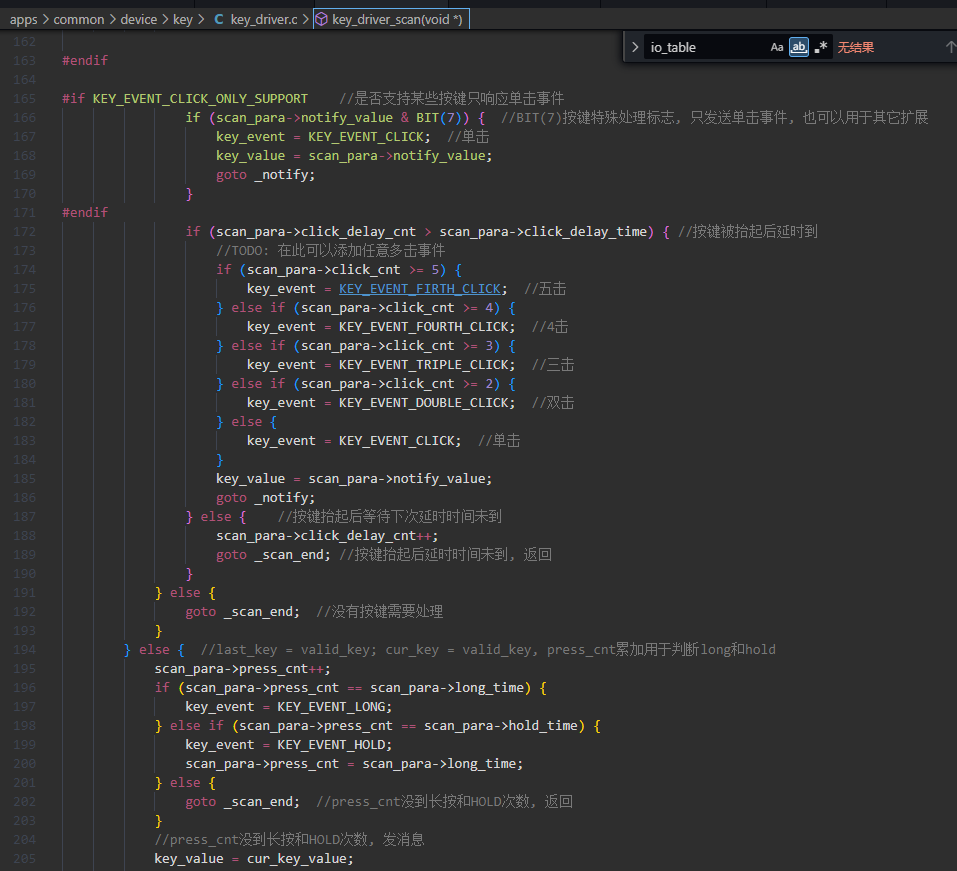This screenshot has width=957, height=871.
Task: Open the device breadcrumb segment
Action: 139,20
